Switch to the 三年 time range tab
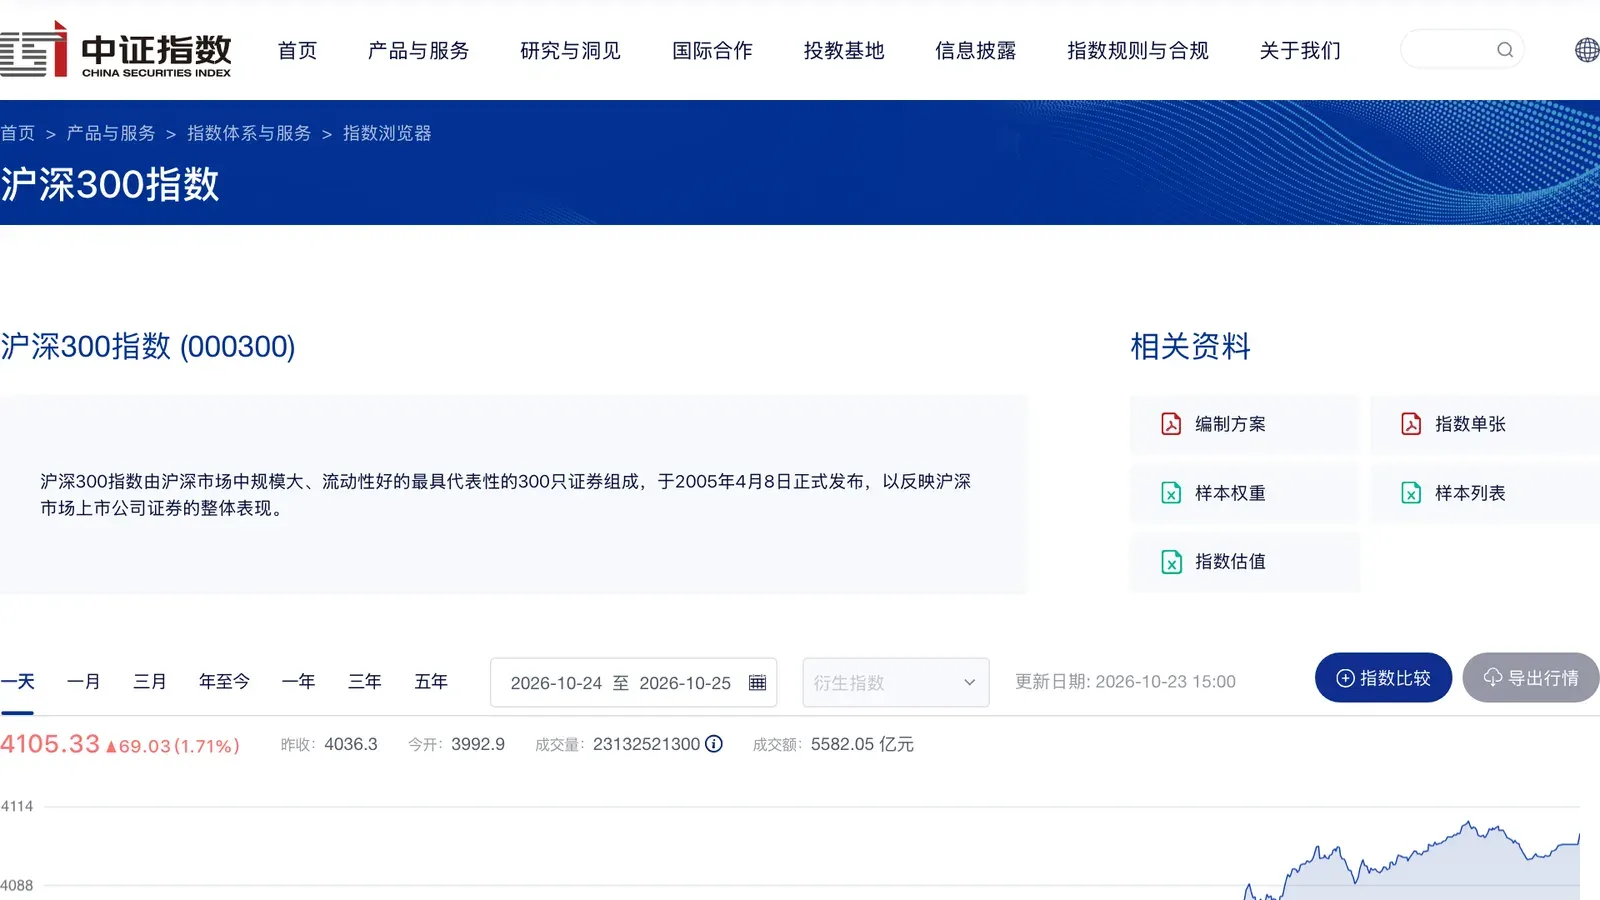This screenshot has width=1600, height=900. coord(365,681)
